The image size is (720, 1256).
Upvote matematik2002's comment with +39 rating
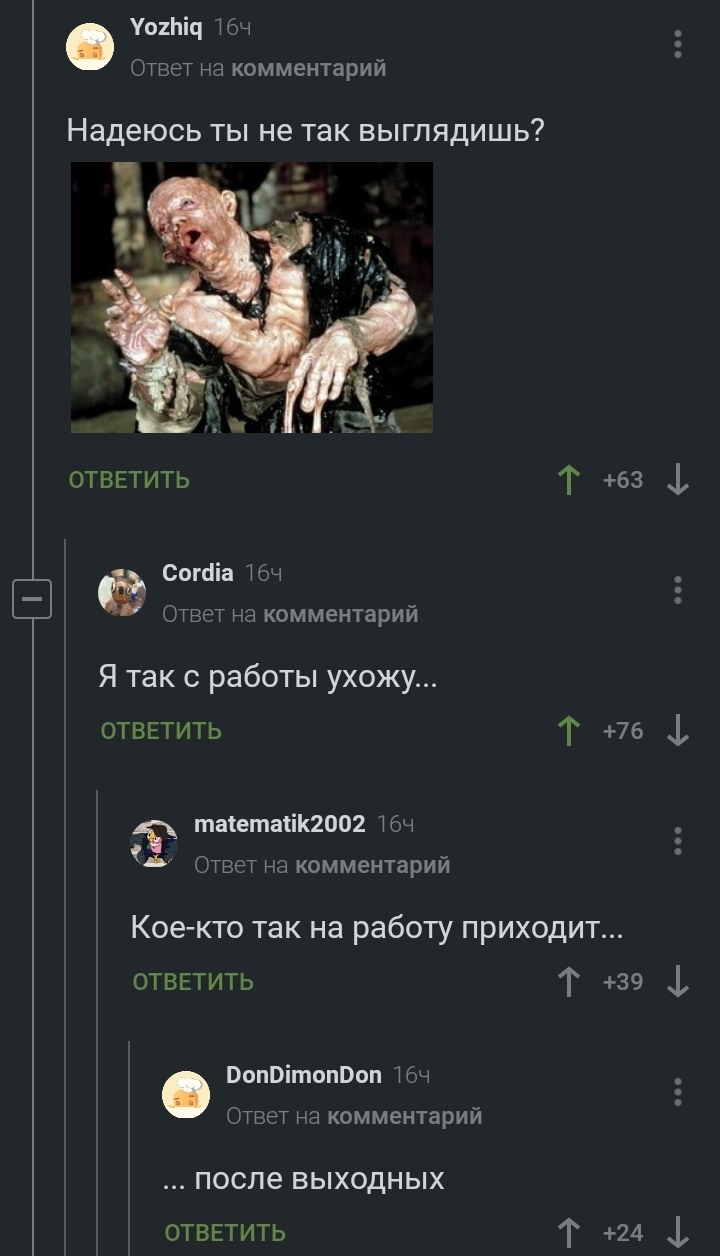[x=569, y=982]
